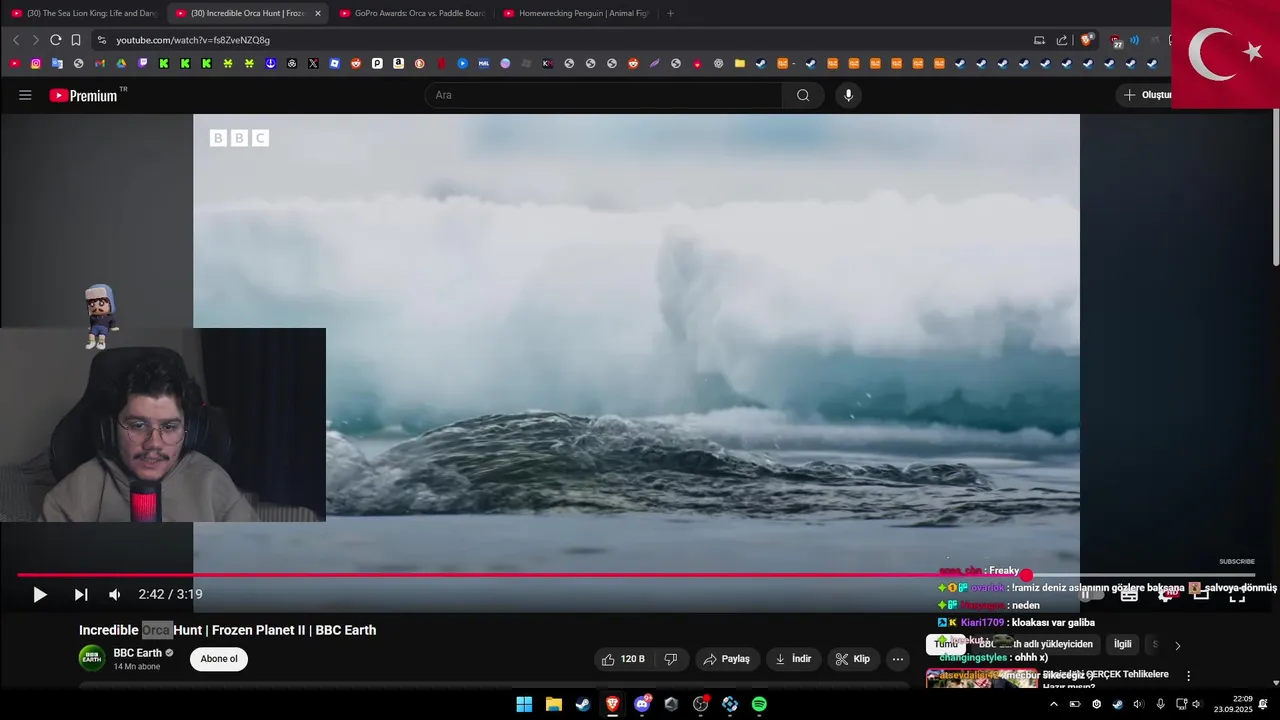Close the Incredible Orca Hunt tab
Viewport: 1280px width, 720px height.
tap(318, 13)
